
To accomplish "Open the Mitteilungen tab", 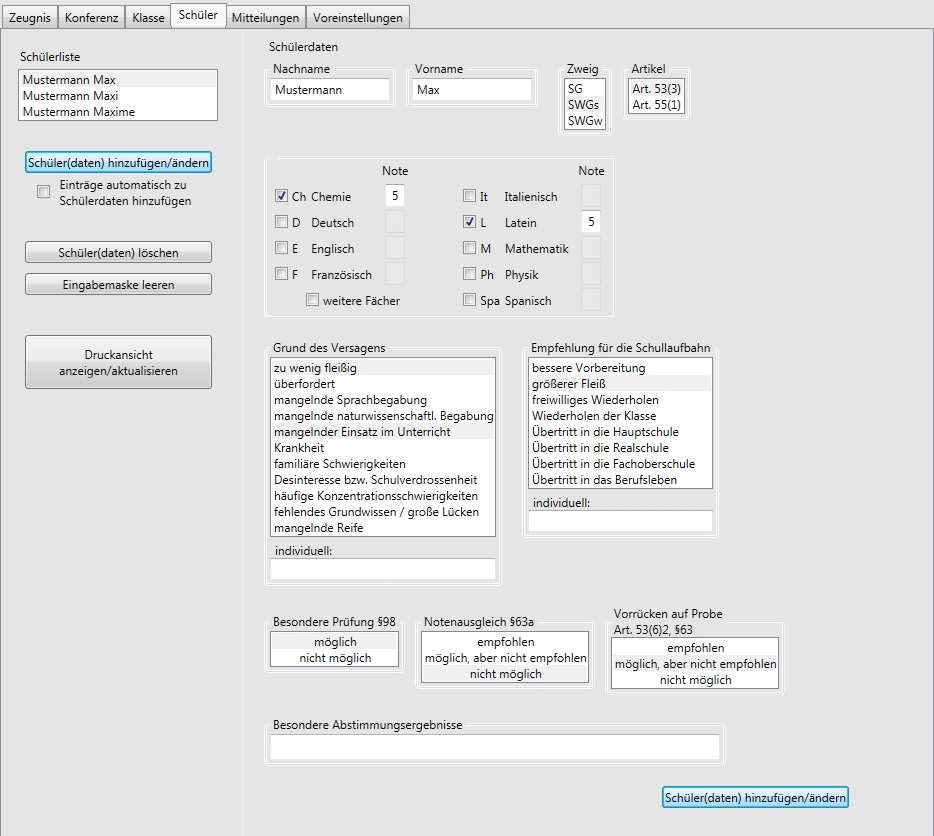I will 264,18.
